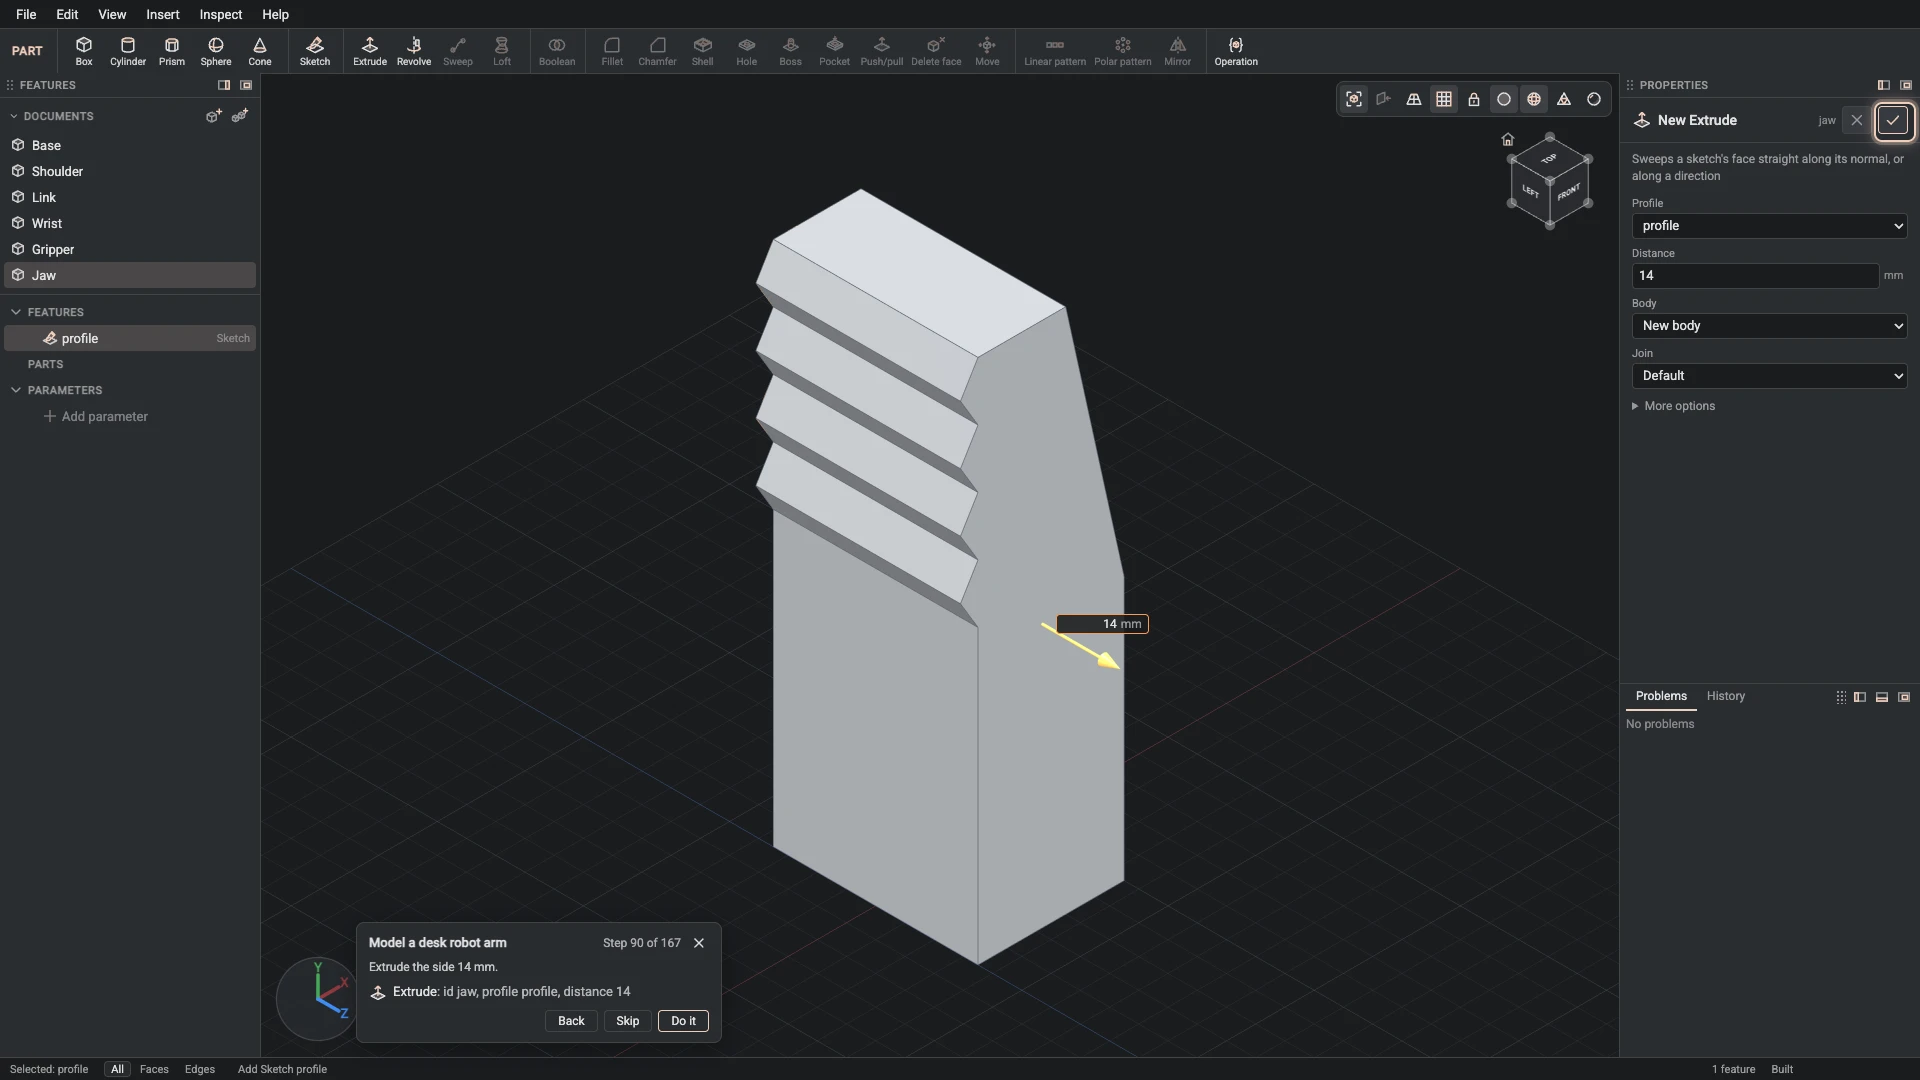Select the Prism primitive tool

pos(172,51)
